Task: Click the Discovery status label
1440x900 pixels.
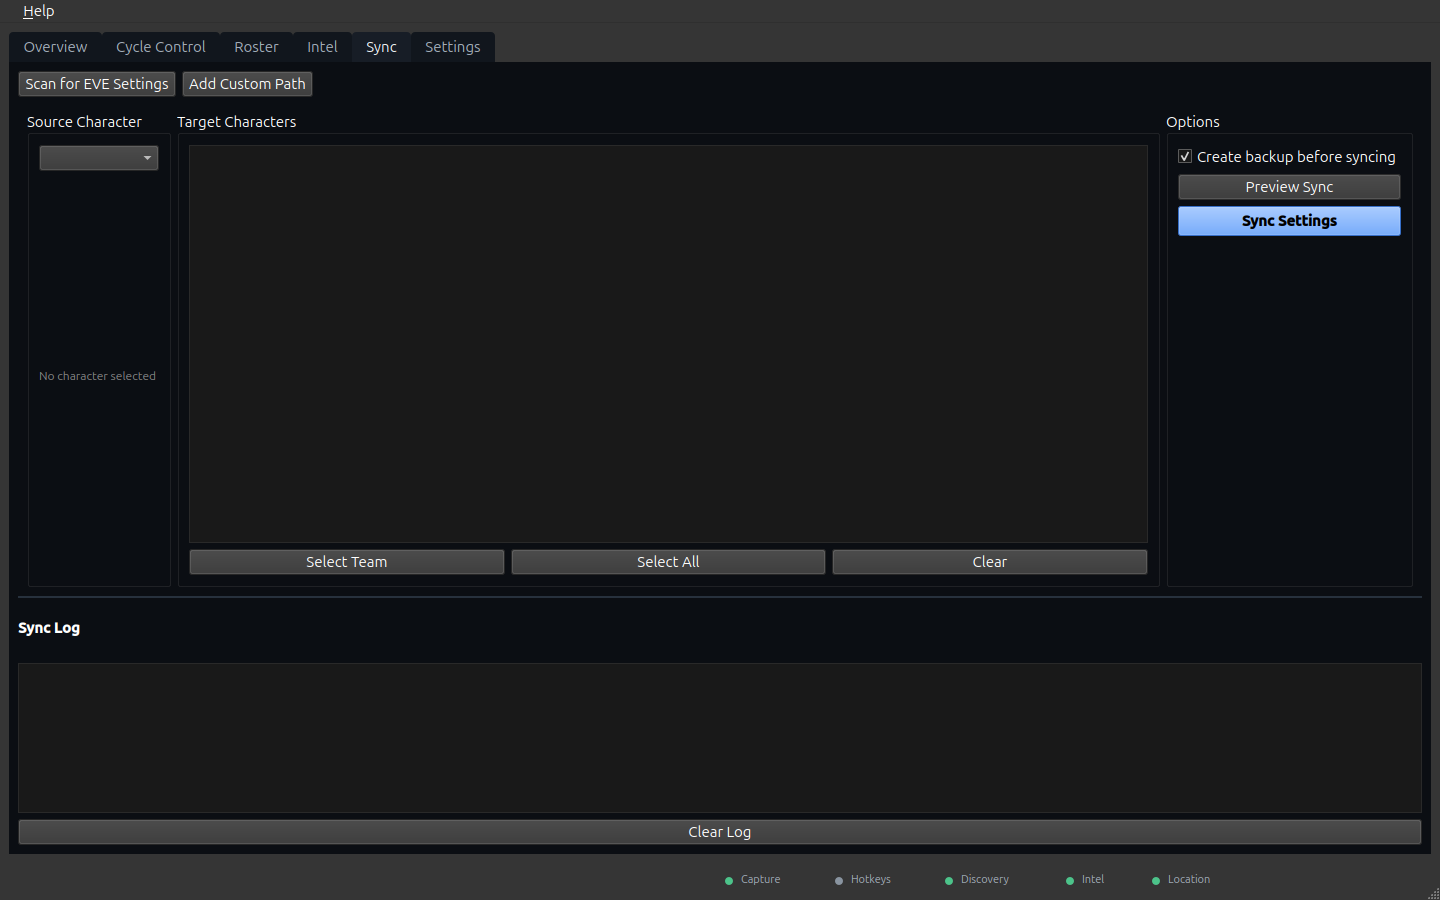Action: click(985, 880)
